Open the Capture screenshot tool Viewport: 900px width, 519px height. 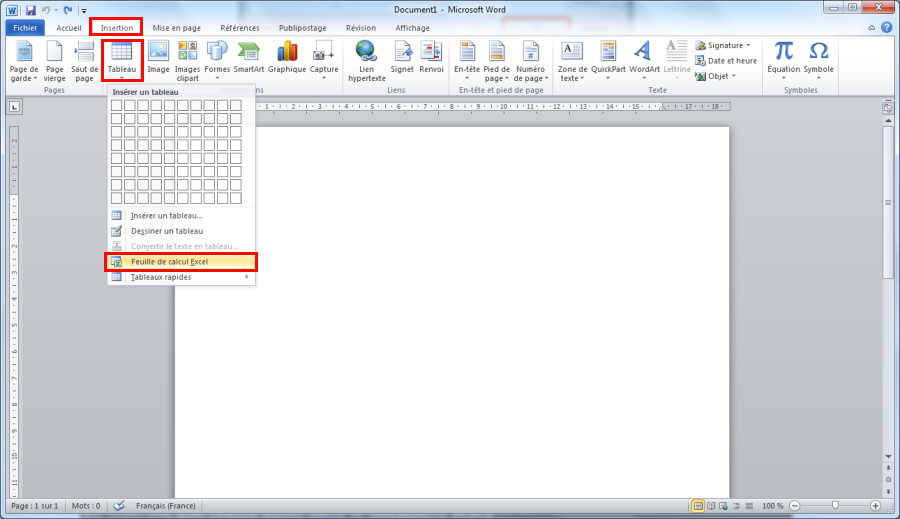(324, 60)
